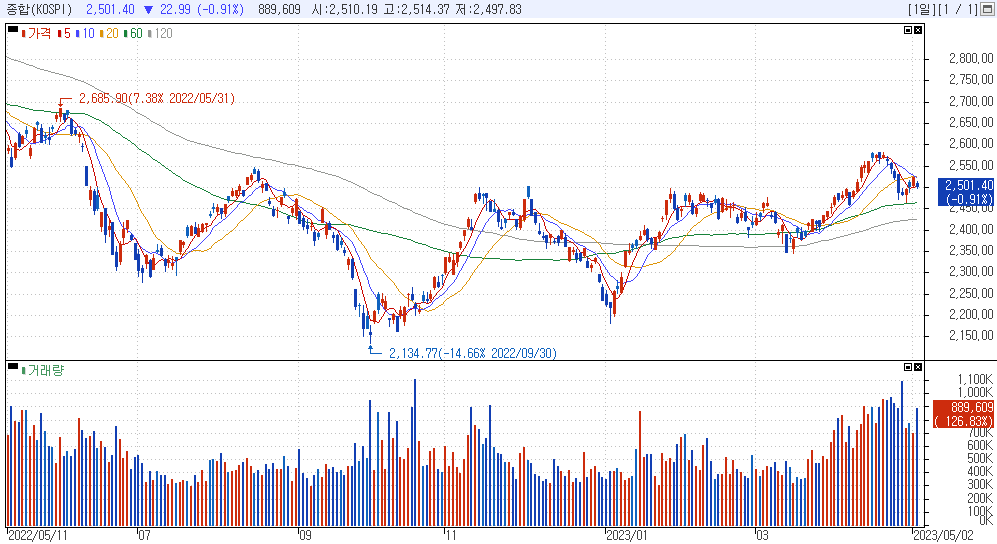The height and width of the screenshot is (544, 997).
Task: Click the current value 2,501.40 in header
Action: [x=110, y=10]
